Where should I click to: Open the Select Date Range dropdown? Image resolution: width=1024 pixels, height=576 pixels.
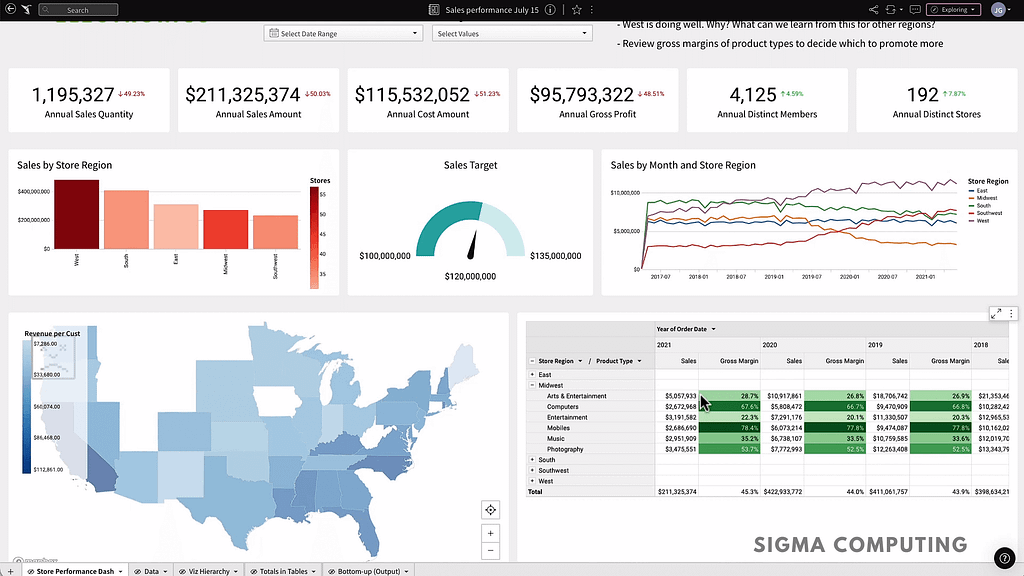coord(343,33)
